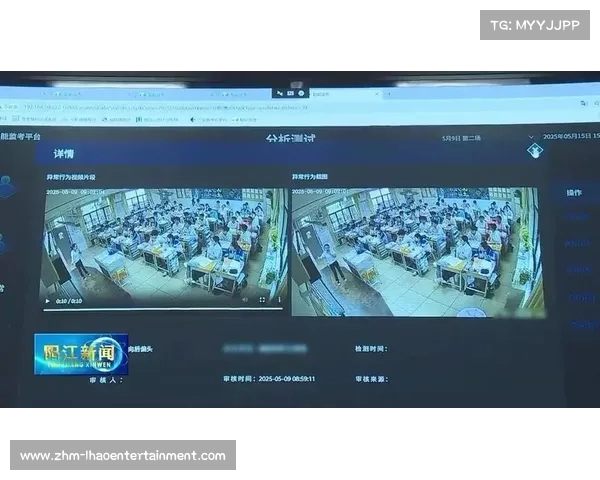Switch to the second browser tab
This screenshot has width=600, height=480.
[145, 94]
